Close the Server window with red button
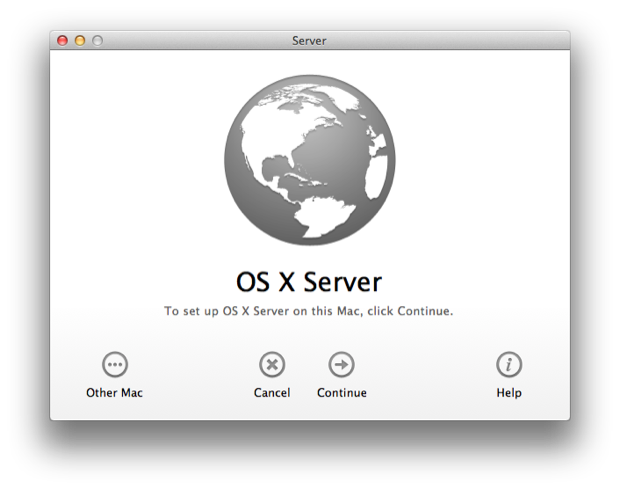This screenshot has width=620, height=490. (62, 40)
